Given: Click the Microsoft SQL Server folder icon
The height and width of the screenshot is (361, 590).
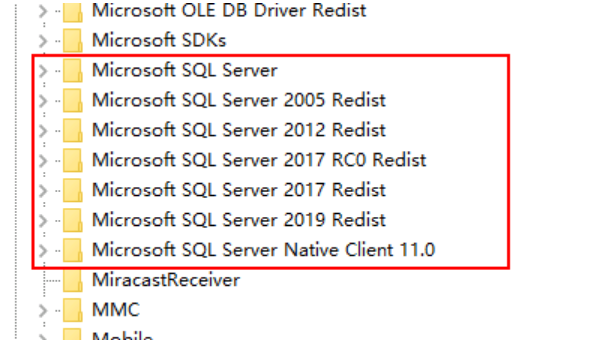Looking at the screenshot, I should (x=73, y=70).
